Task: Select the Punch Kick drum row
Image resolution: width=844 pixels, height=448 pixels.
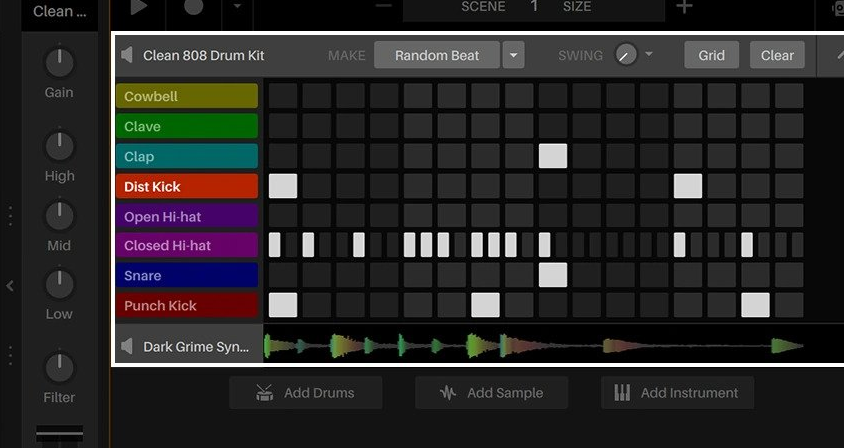Action: [x=187, y=305]
